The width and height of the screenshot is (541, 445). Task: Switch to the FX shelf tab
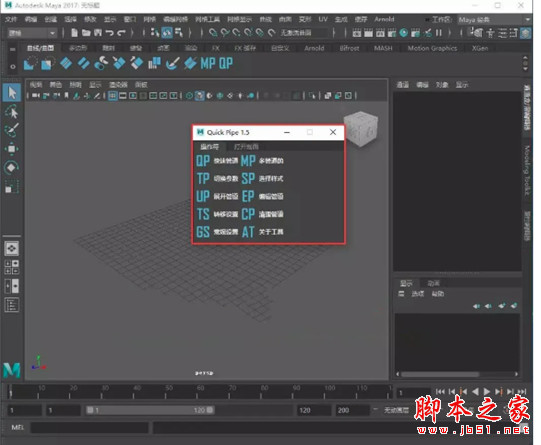point(216,48)
